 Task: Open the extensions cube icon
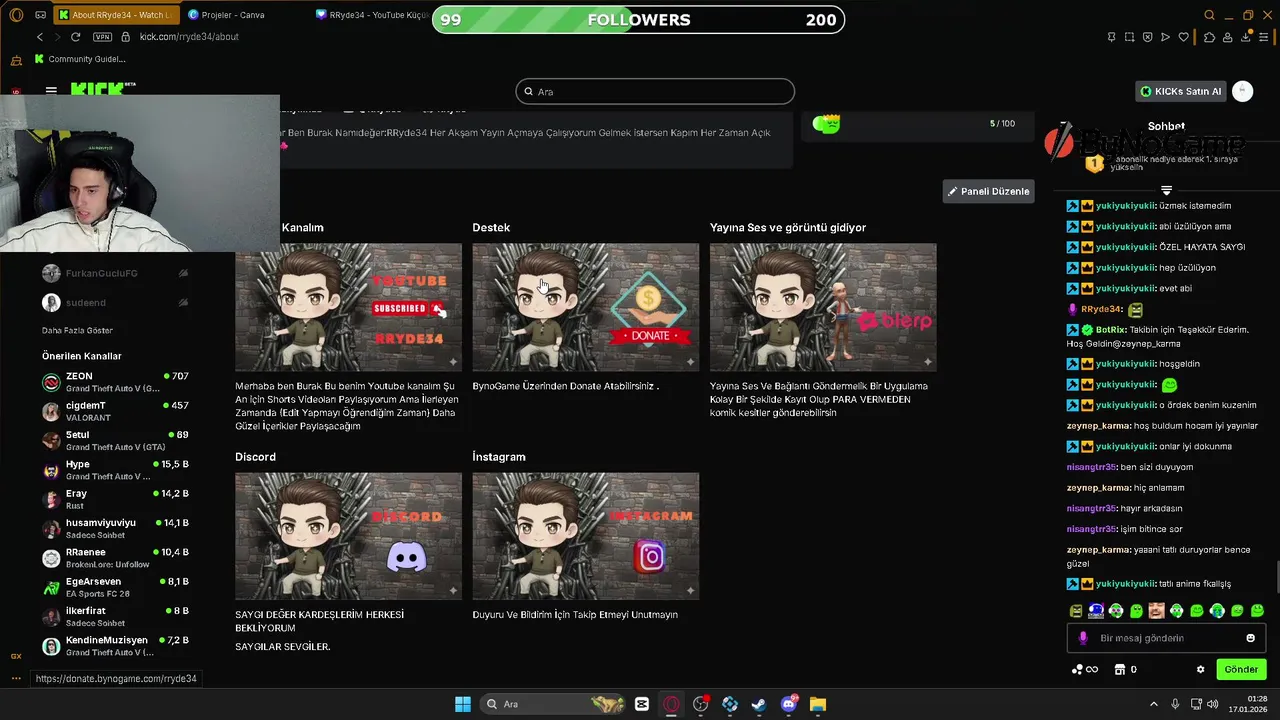click(1209, 37)
